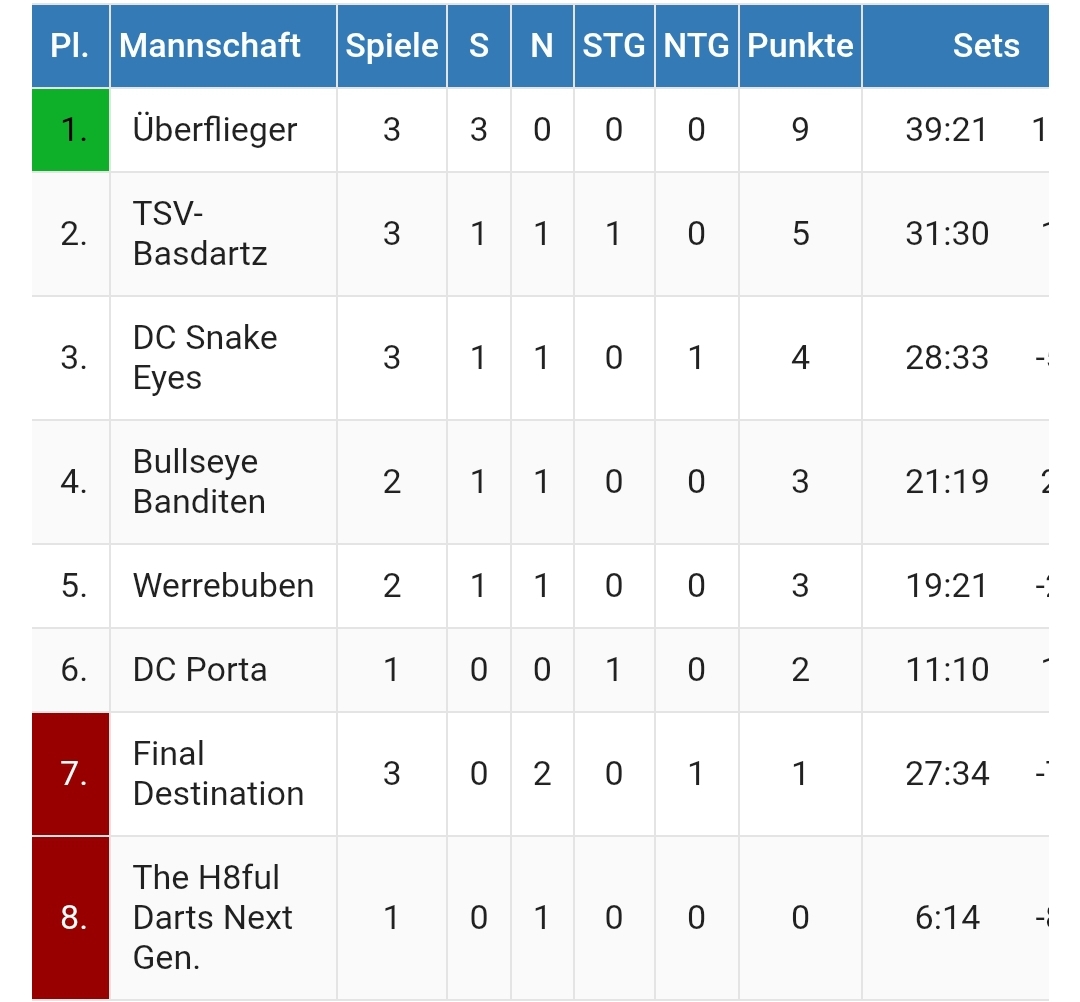Click the green first place cell
Screen dimensions: 1080x1002
coord(70,129)
